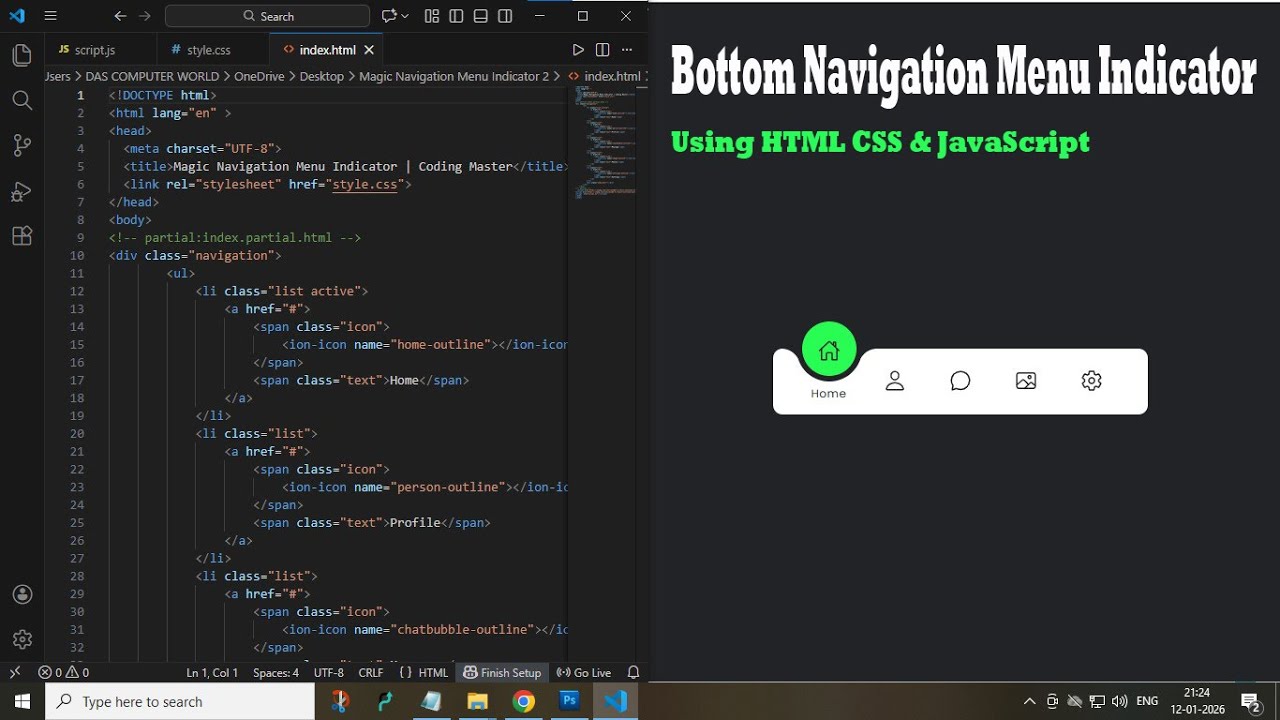This screenshot has height=720, width=1280.
Task: Click the settings gear icon in preview
Action: pos(1092,381)
